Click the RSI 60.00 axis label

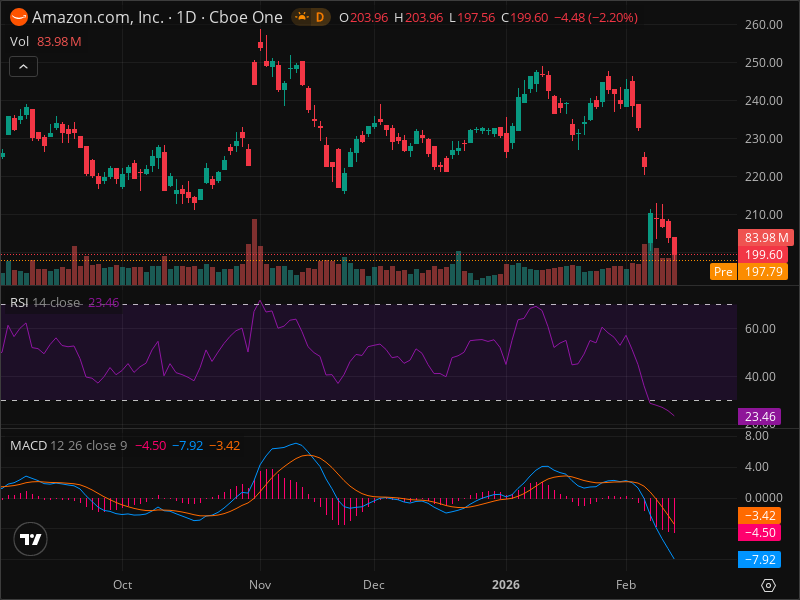tap(760, 329)
